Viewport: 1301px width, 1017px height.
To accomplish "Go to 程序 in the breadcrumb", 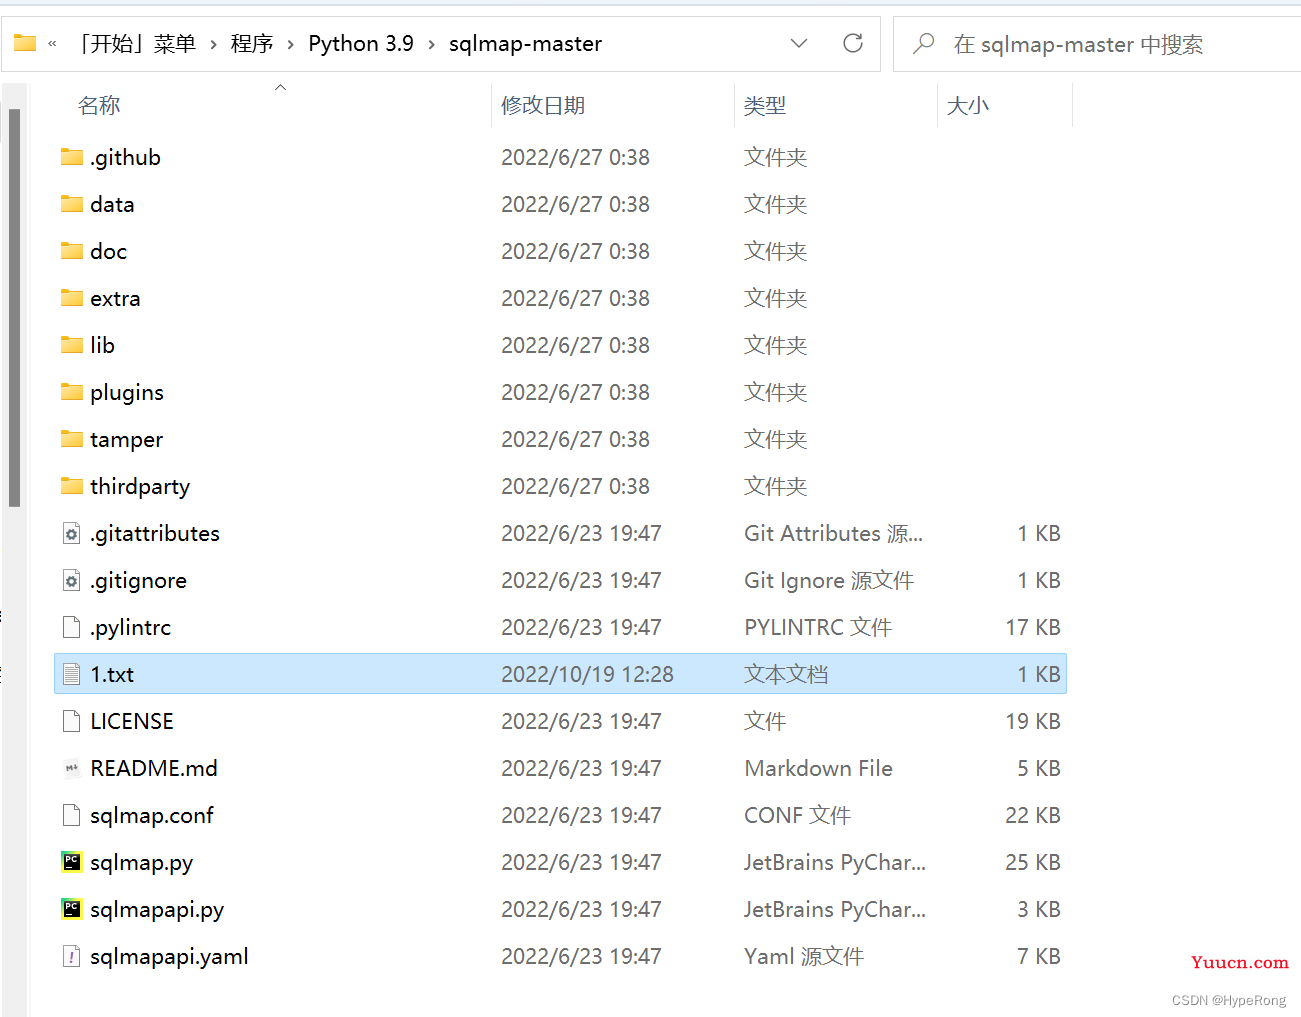I will pos(252,44).
